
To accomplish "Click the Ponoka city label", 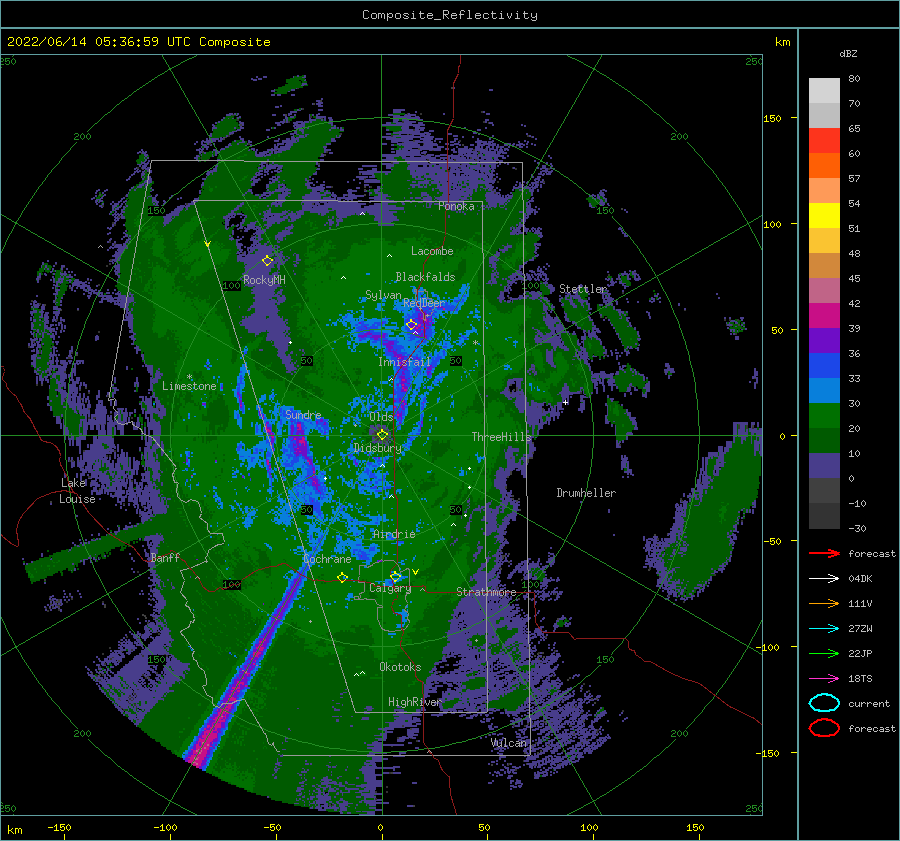I will [456, 206].
